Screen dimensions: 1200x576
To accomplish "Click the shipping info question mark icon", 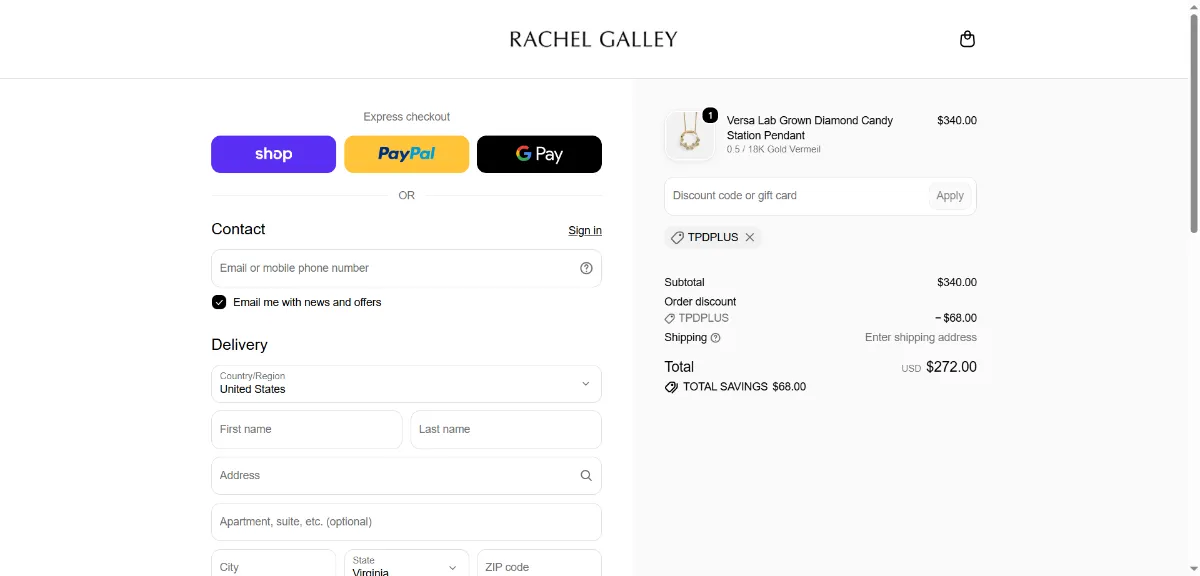I will 715,338.
